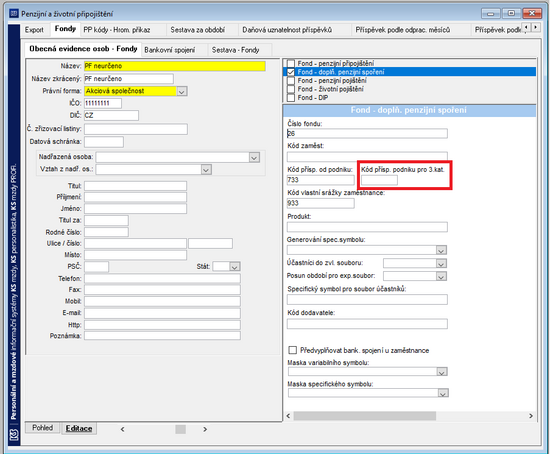The width and height of the screenshot is (550, 454).
Task: Click the horizontal scrollbar thumb in fund panel
Action: [x=365, y=416]
